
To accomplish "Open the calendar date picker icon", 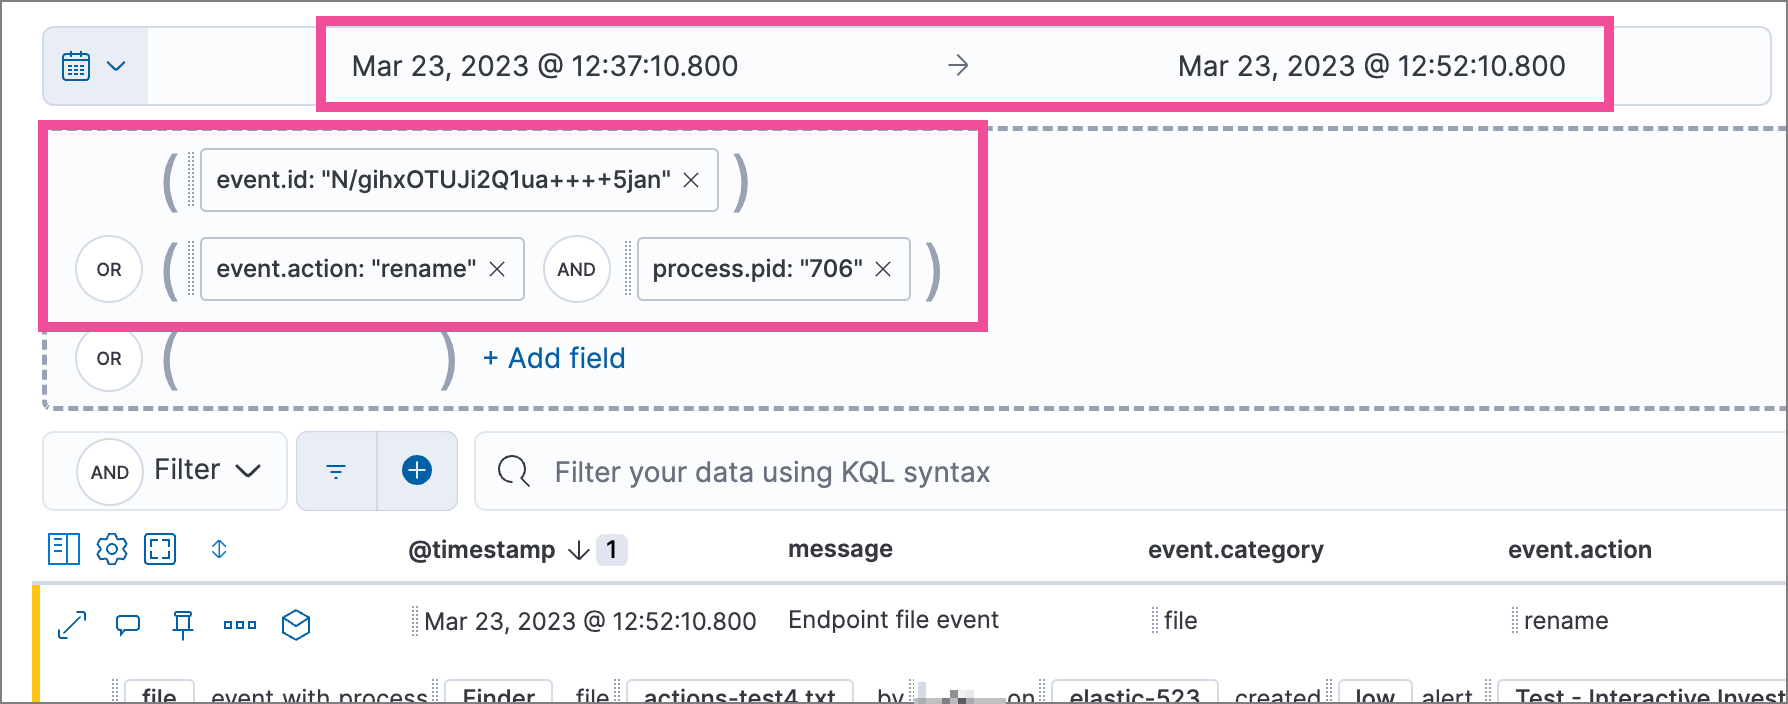I will [77, 66].
